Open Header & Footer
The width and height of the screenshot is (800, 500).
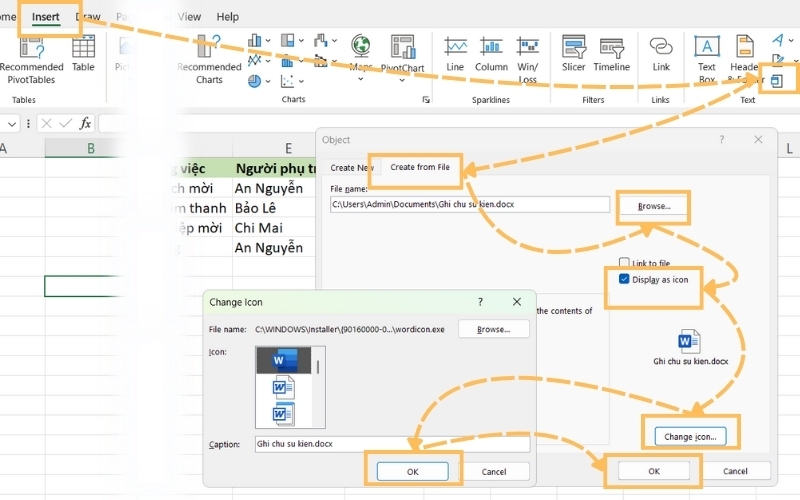point(744,60)
